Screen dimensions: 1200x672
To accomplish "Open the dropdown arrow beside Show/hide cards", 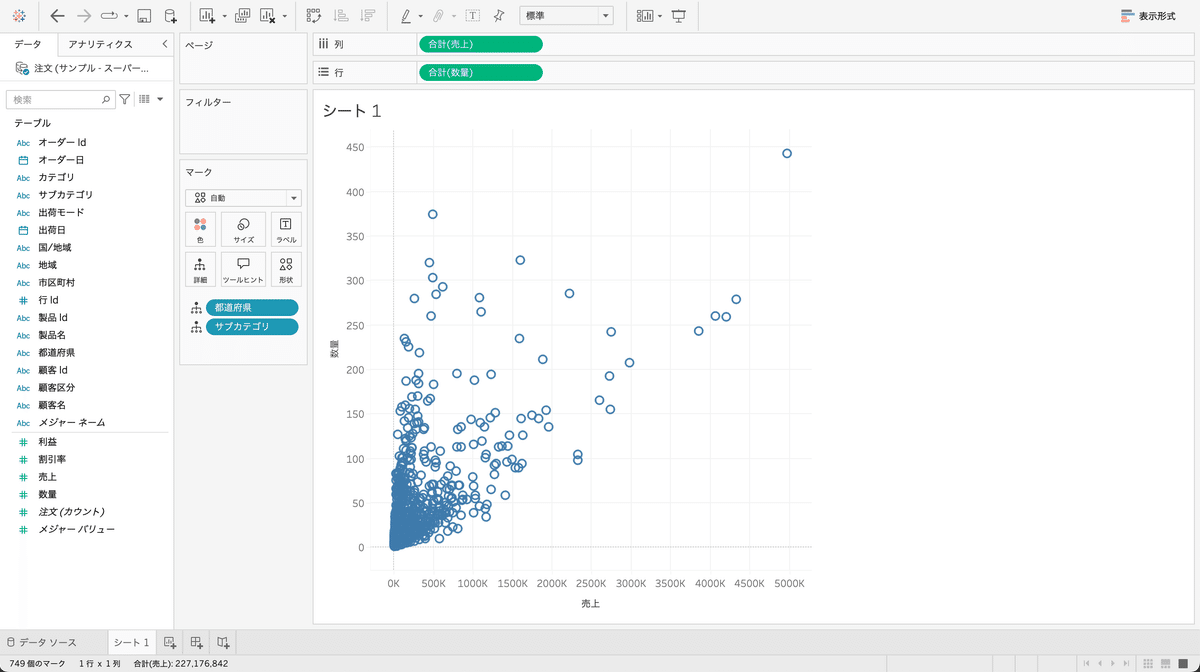I will pos(660,17).
